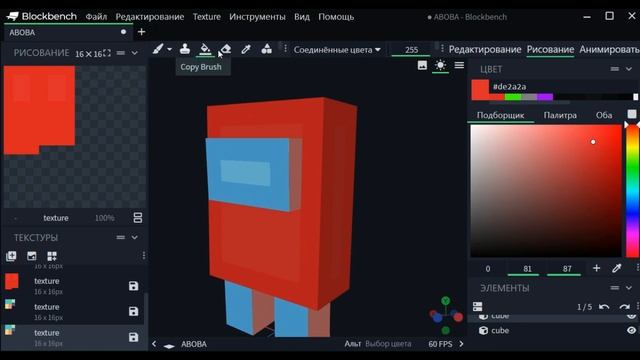Screen dimensions: 640x360
Task: Save the selected bottom texture
Action: tap(133, 337)
